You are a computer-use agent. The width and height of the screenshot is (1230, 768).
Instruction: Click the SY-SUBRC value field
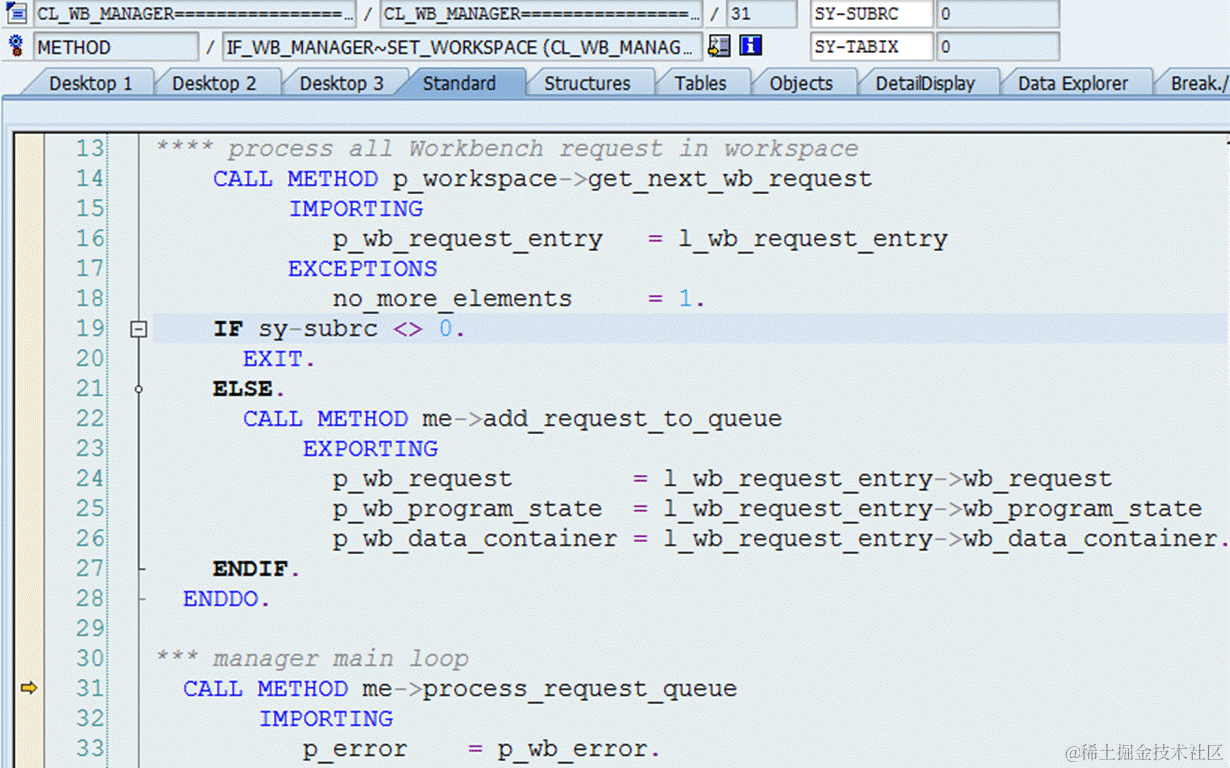point(997,14)
